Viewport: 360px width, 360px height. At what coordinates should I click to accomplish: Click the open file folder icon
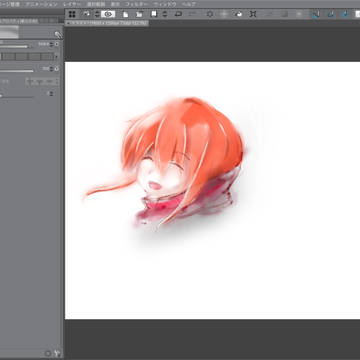139,14
